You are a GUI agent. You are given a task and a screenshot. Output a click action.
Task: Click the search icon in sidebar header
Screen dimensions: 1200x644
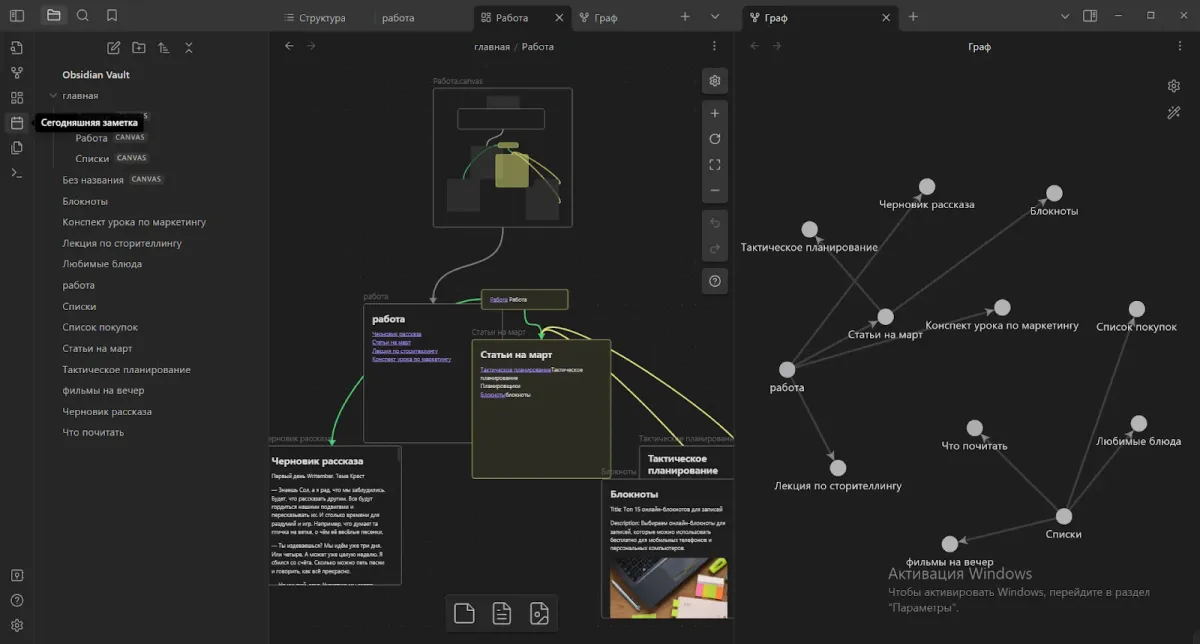(83, 16)
